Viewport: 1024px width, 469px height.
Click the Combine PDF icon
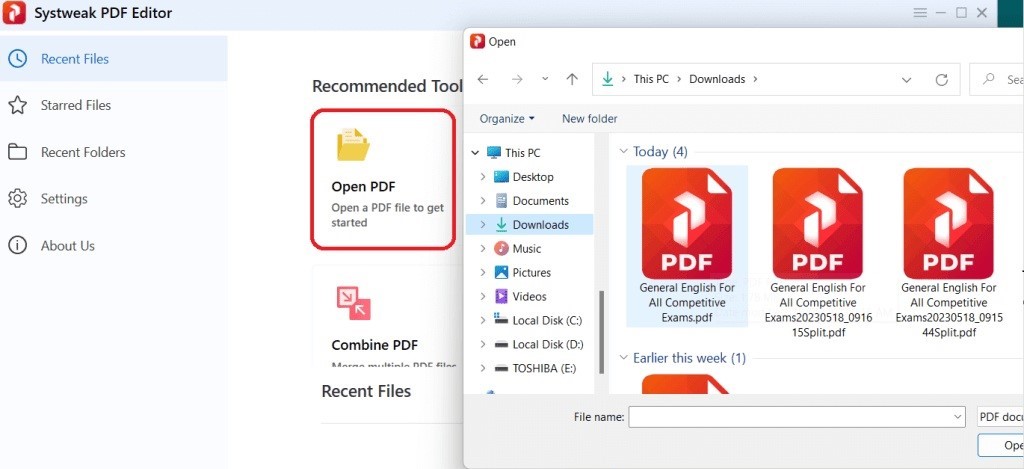pyautogui.click(x=353, y=303)
